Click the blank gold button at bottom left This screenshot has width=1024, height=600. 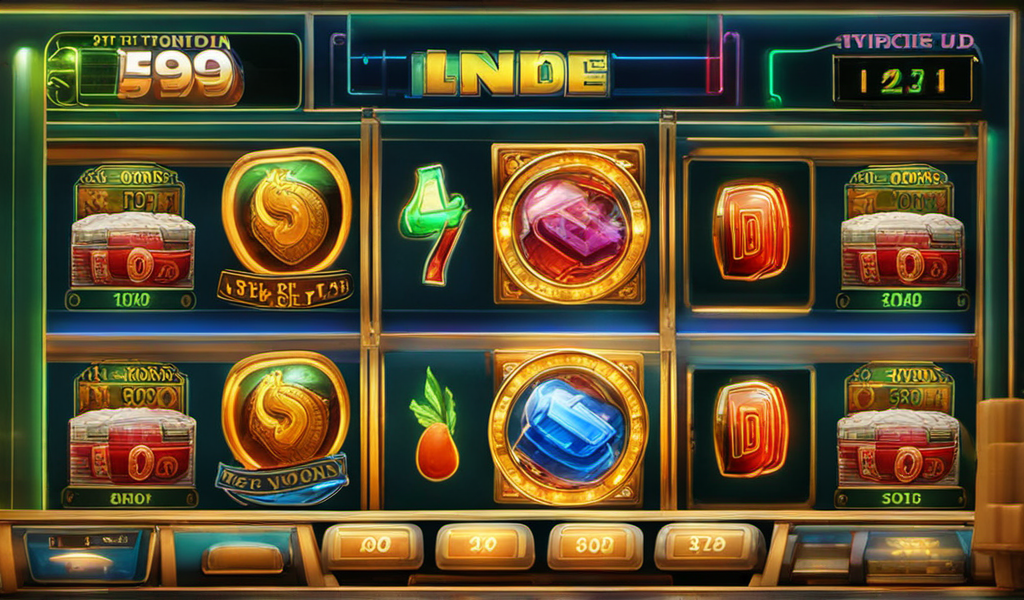click(x=242, y=558)
